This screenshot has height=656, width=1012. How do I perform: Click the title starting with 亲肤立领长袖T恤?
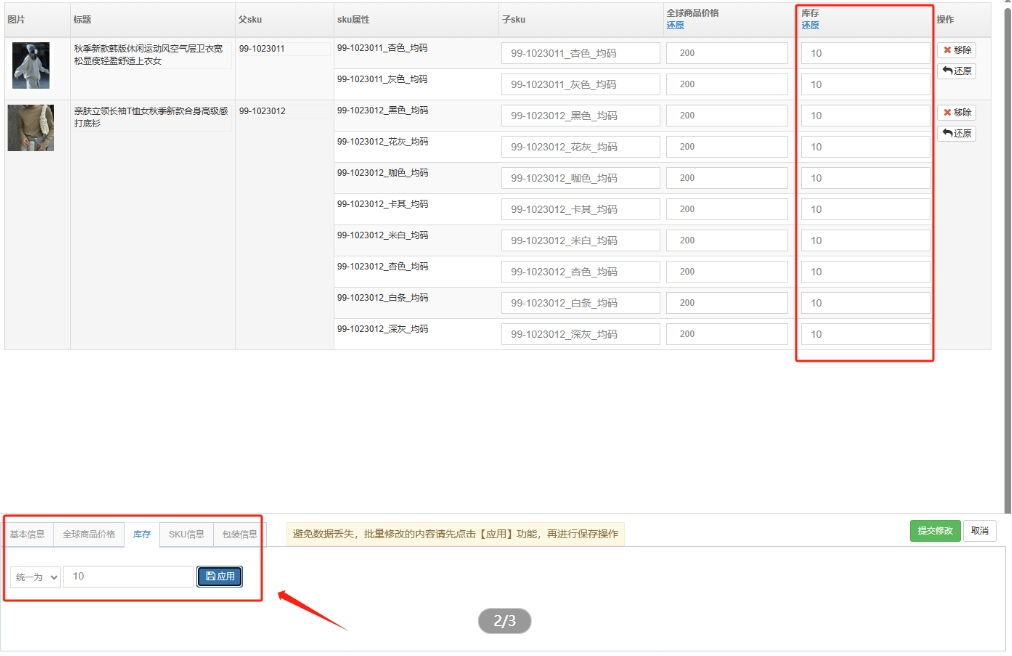[150, 117]
